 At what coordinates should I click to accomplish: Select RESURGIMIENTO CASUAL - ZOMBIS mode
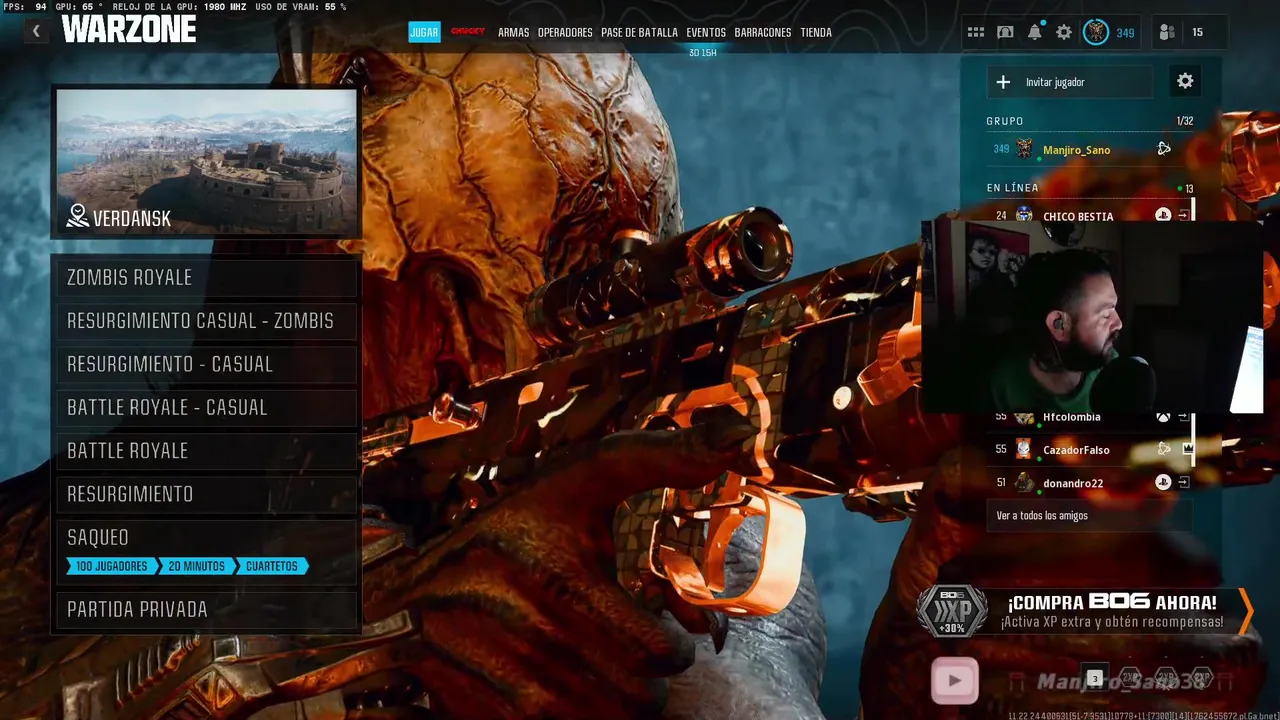[x=206, y=321]
